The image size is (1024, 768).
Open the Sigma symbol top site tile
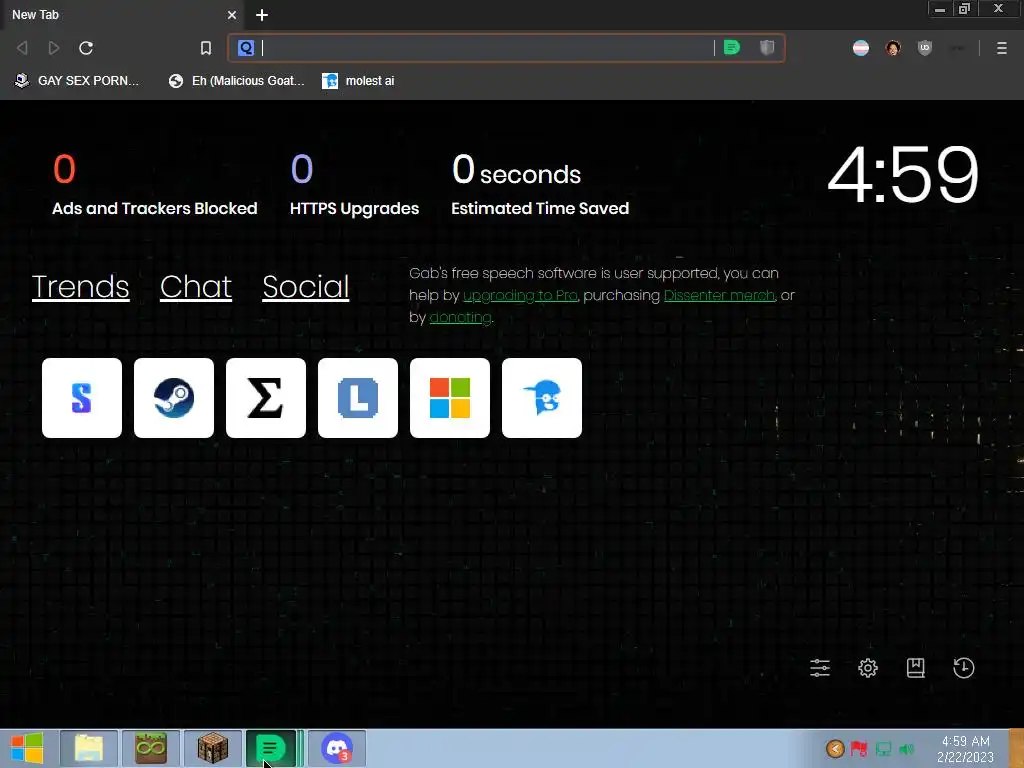[x=266, y=398]
